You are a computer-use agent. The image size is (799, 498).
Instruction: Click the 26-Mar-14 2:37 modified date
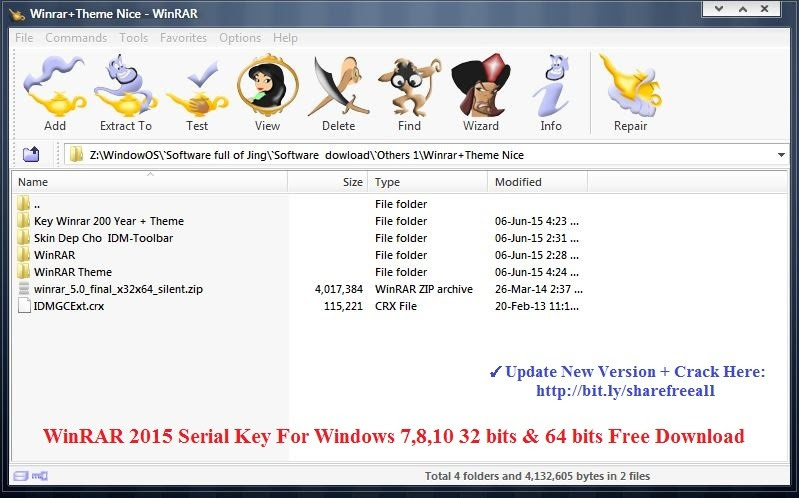(539, 289)
